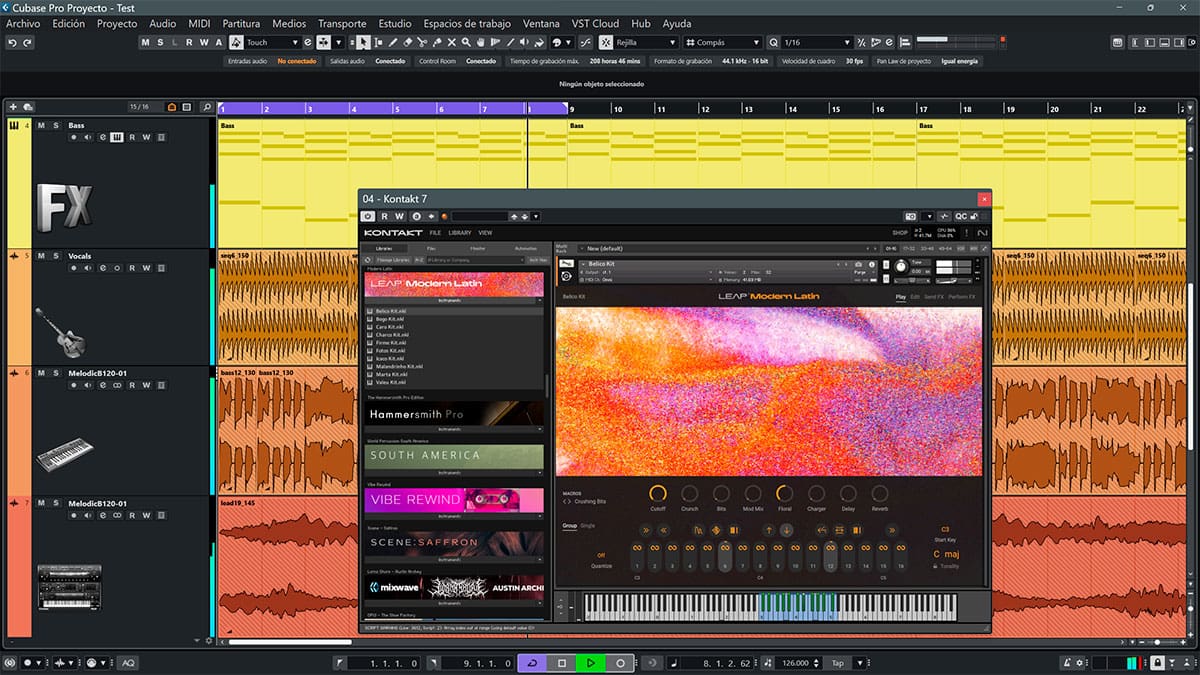The image size is (1200, 675).
Task: Toggle global Mute M button in toolbar
Action: click(146, 43)
